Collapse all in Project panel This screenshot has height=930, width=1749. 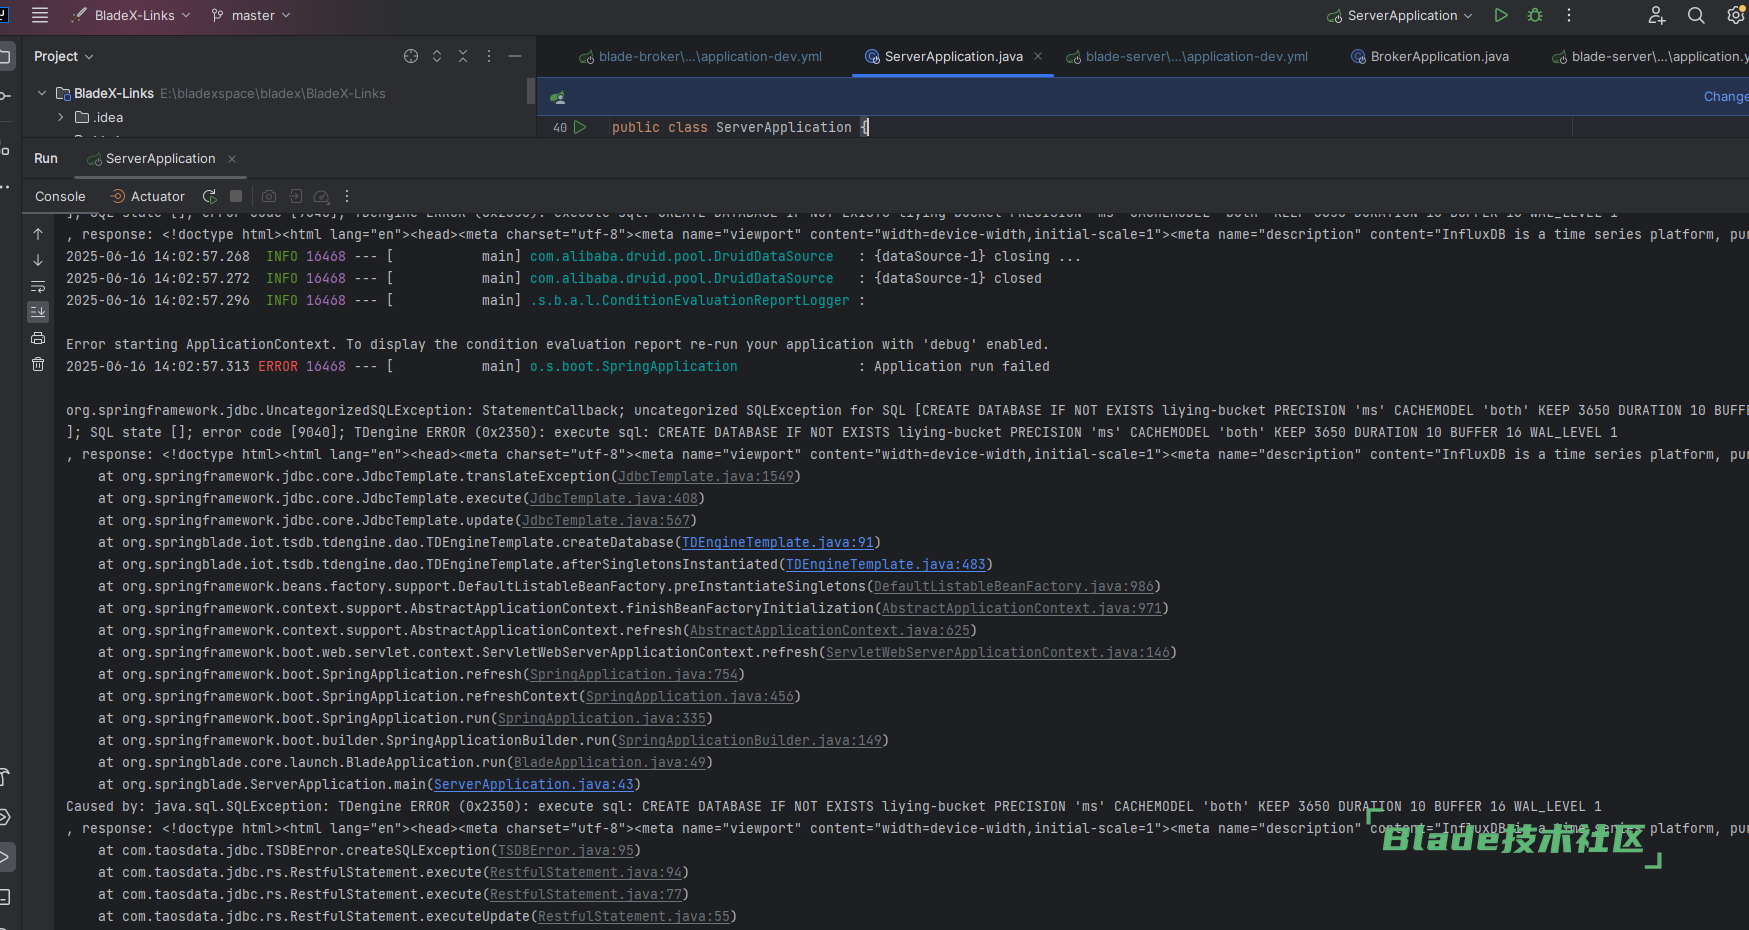(x=463, y=56)
